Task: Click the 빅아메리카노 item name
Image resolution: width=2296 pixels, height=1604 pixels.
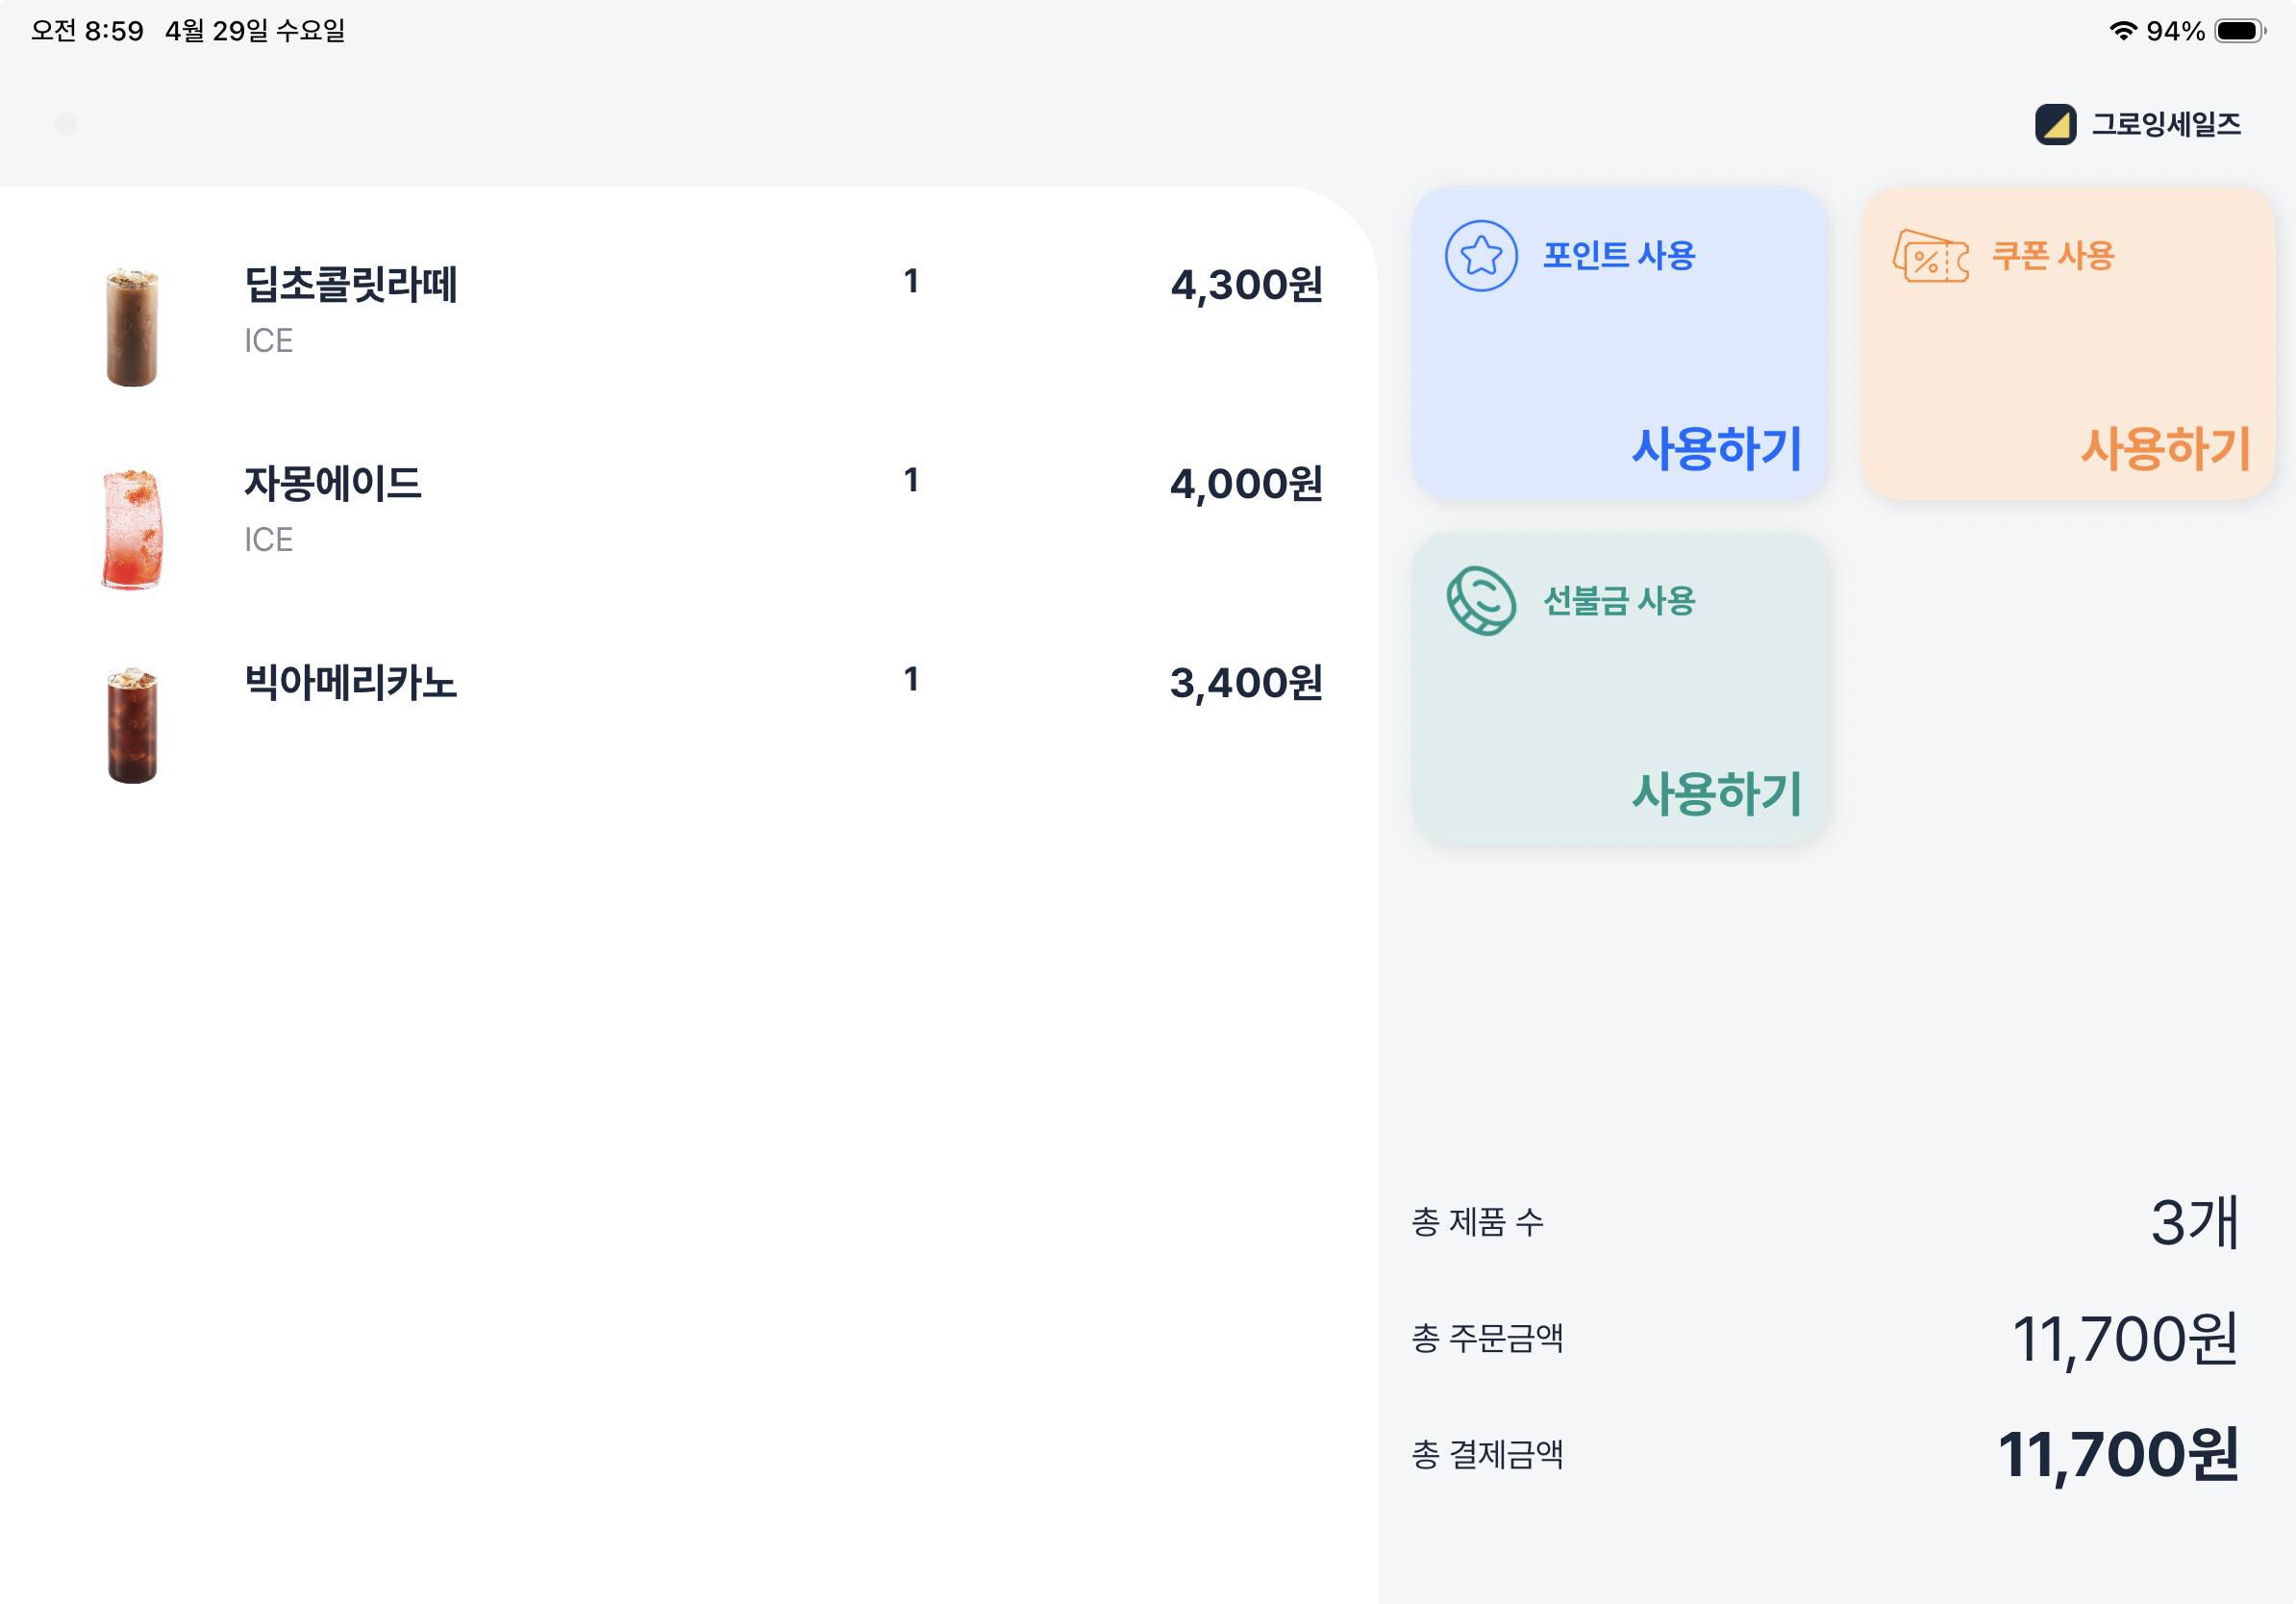Action: [351, 683]
